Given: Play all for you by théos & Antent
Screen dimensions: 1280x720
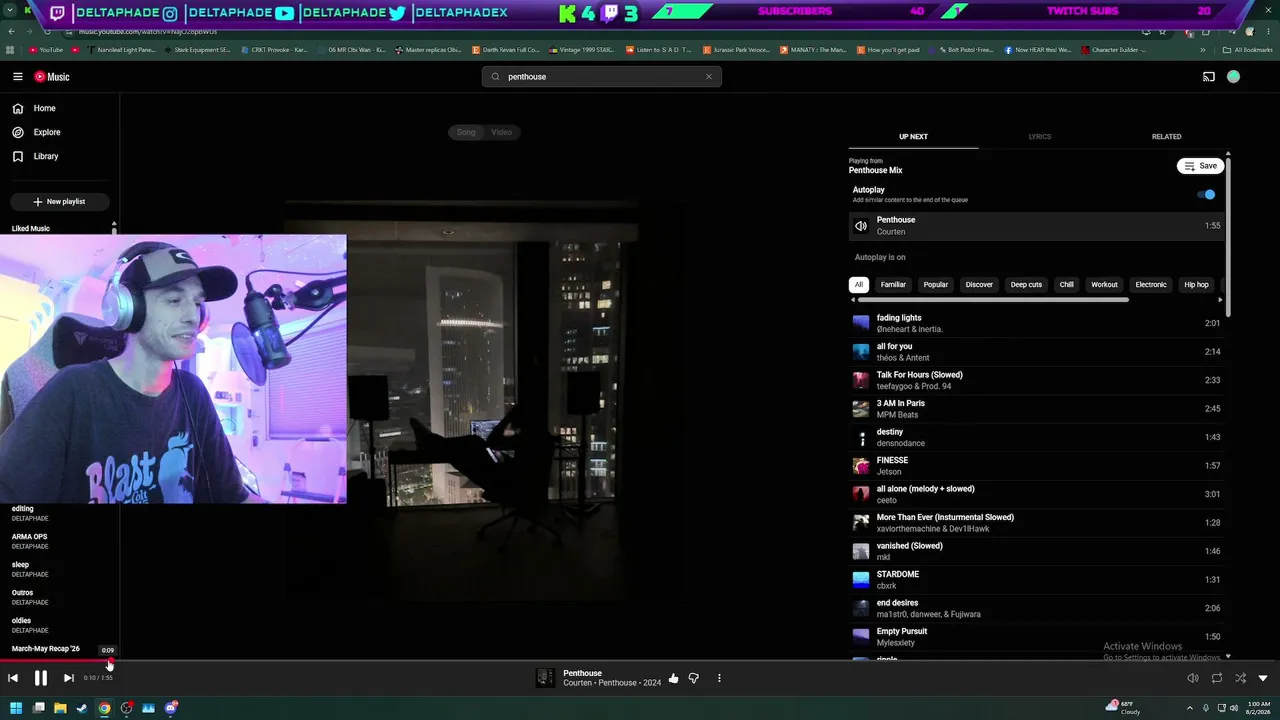Looking at the screenshot, I should [x=1036, y=352].
